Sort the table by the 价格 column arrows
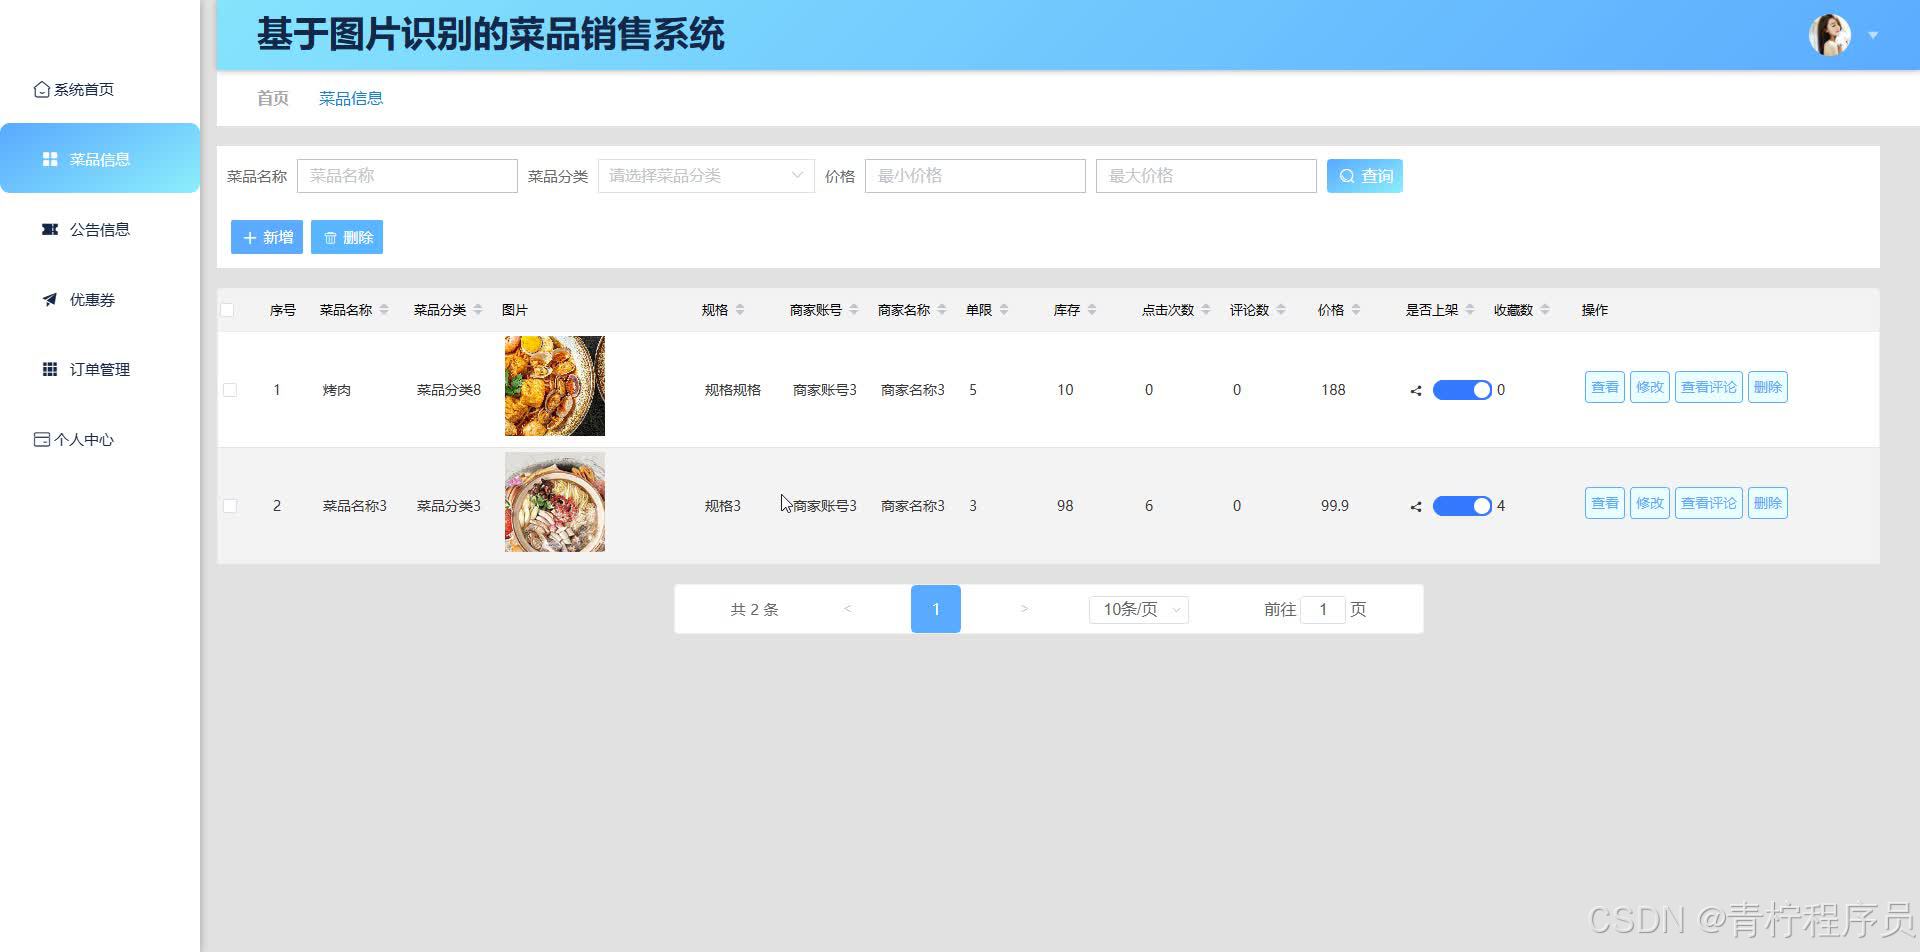Image resolution: width=1920 pixels, height=952 pixels. [1356, 309]
